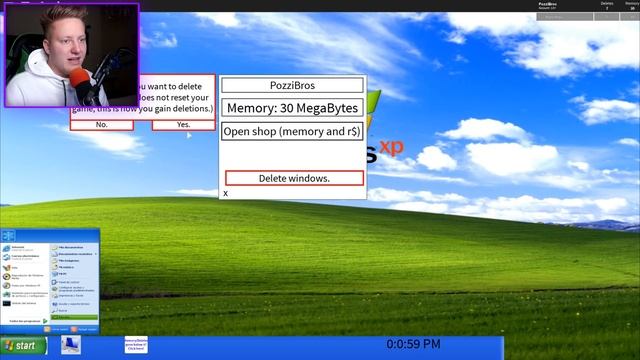Select the Memory: 30 MegaBytes label
The image size is (640, 360).
click(x=292, y=108)
